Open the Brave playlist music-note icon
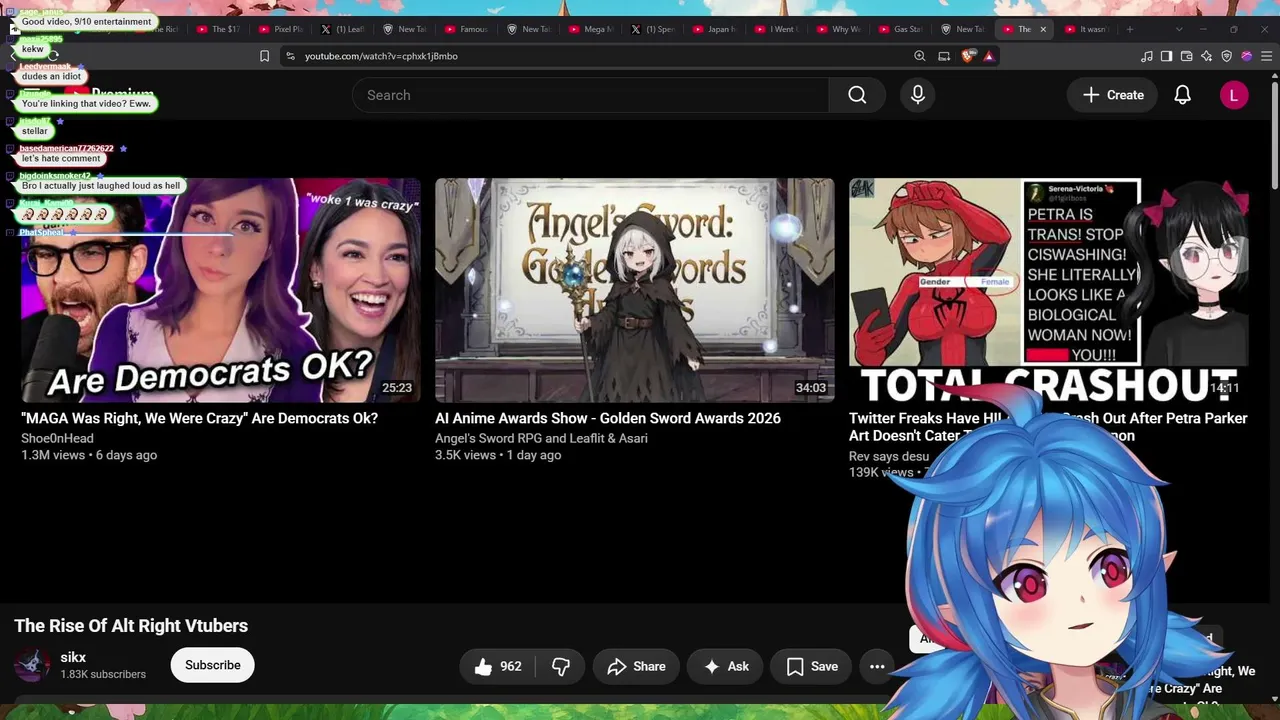This screenshot has height=720, width=1280. pyautogui.click(x=1147, y=56)
